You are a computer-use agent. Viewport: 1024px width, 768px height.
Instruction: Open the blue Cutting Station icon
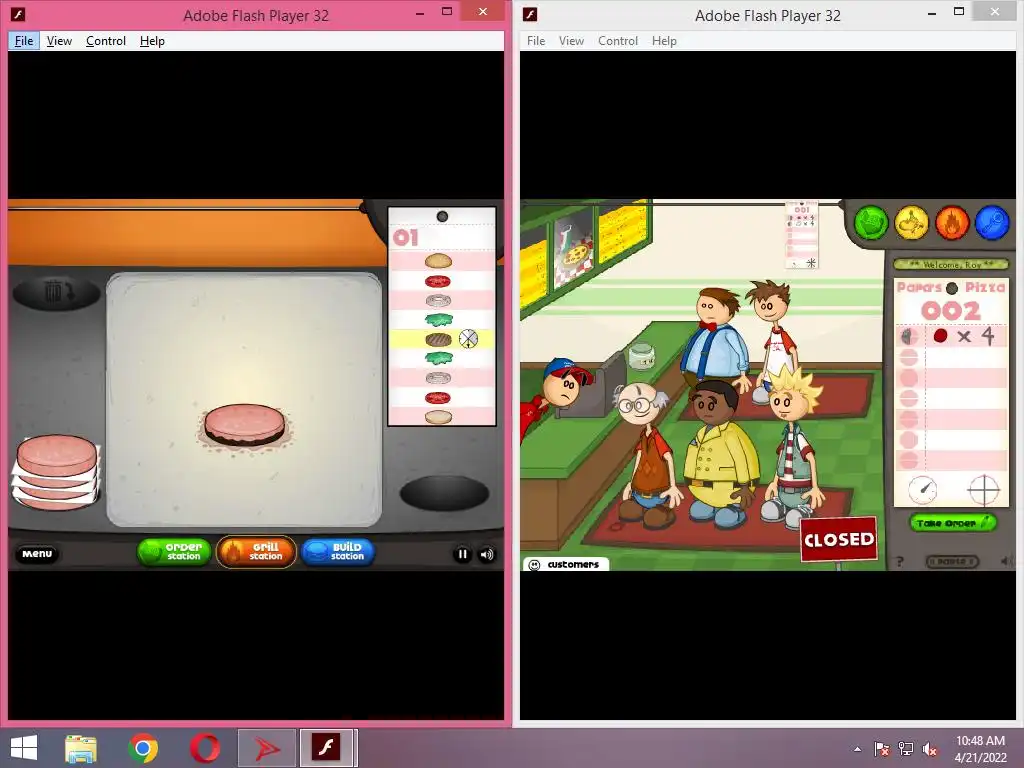click(x=992, y=223)
